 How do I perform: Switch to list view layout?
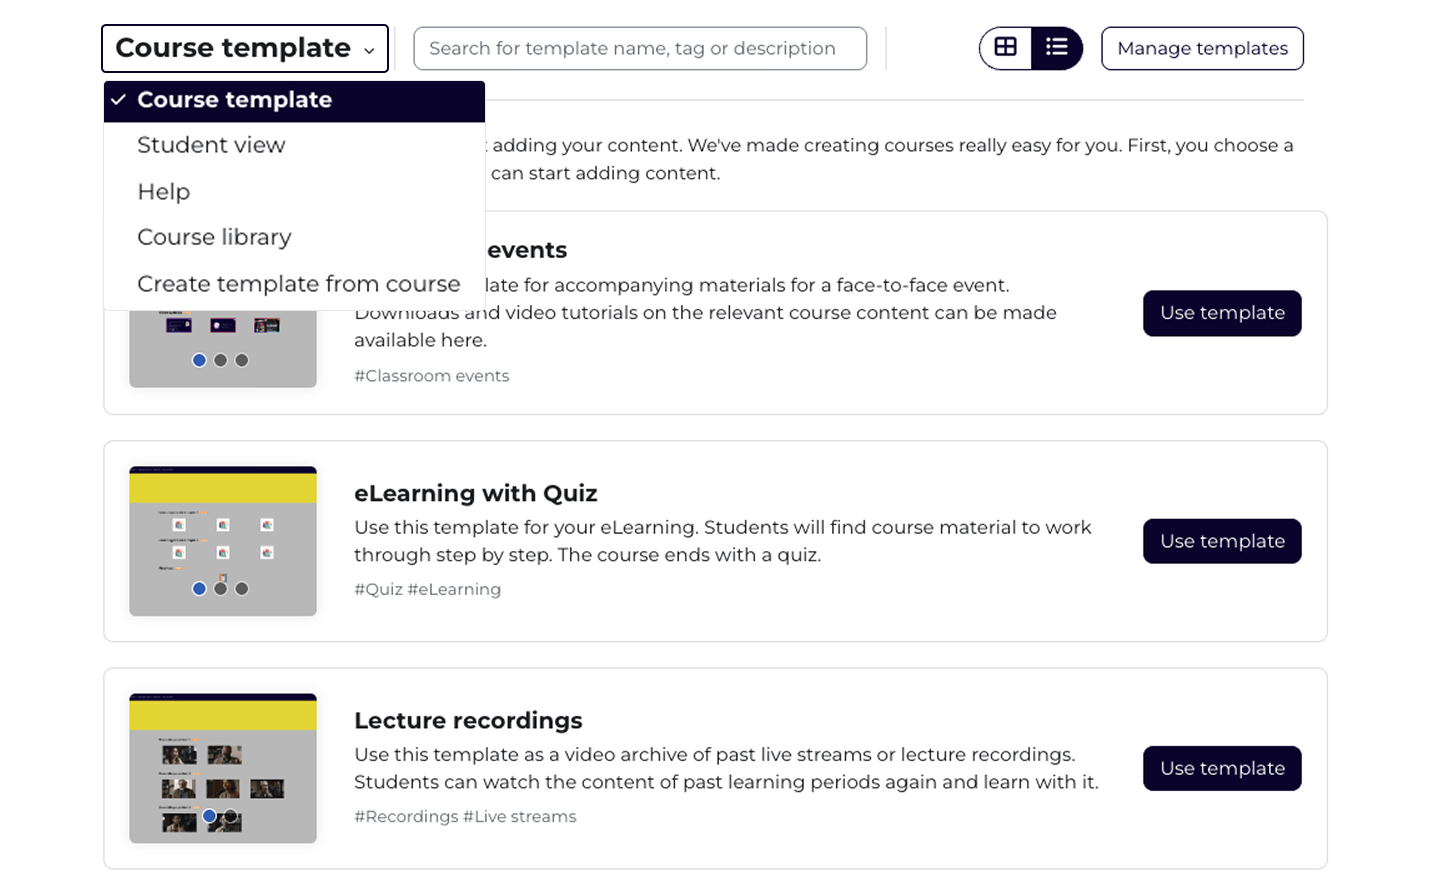pyautogui.click(x=1056, y=48)
